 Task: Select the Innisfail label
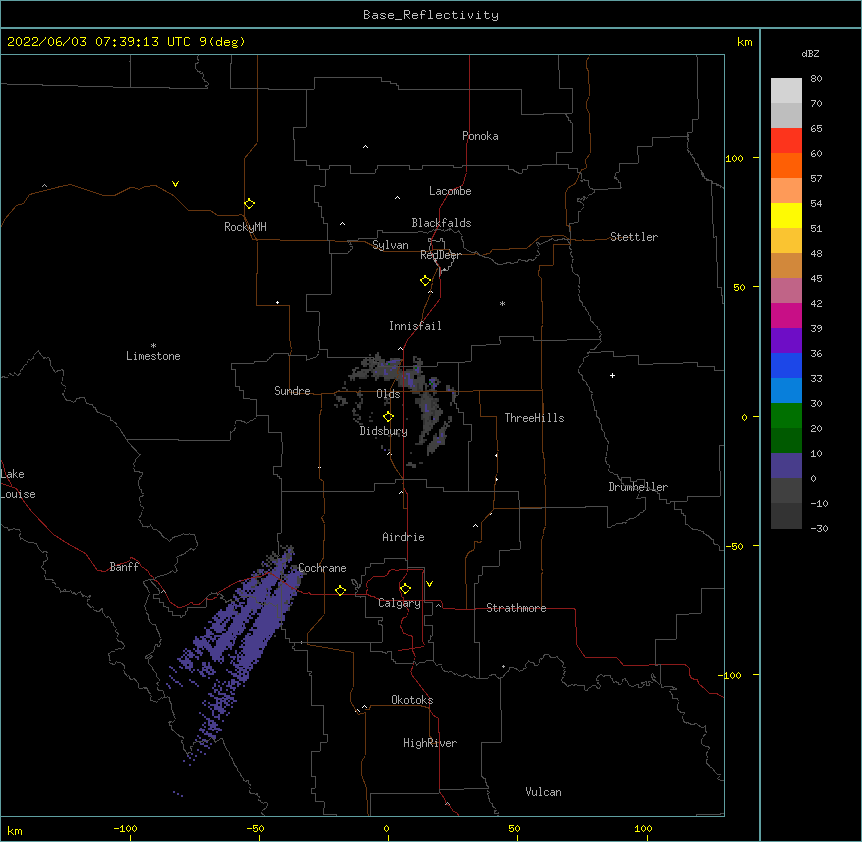pos(415,326)
